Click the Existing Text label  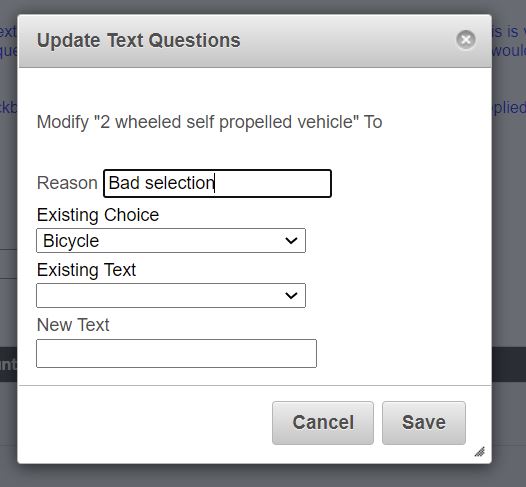87,270
